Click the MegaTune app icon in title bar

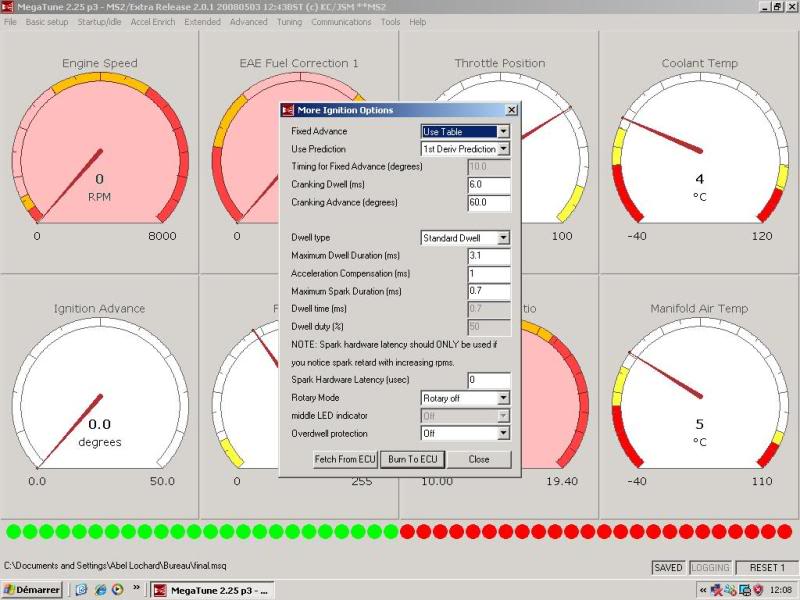[7, 7]
